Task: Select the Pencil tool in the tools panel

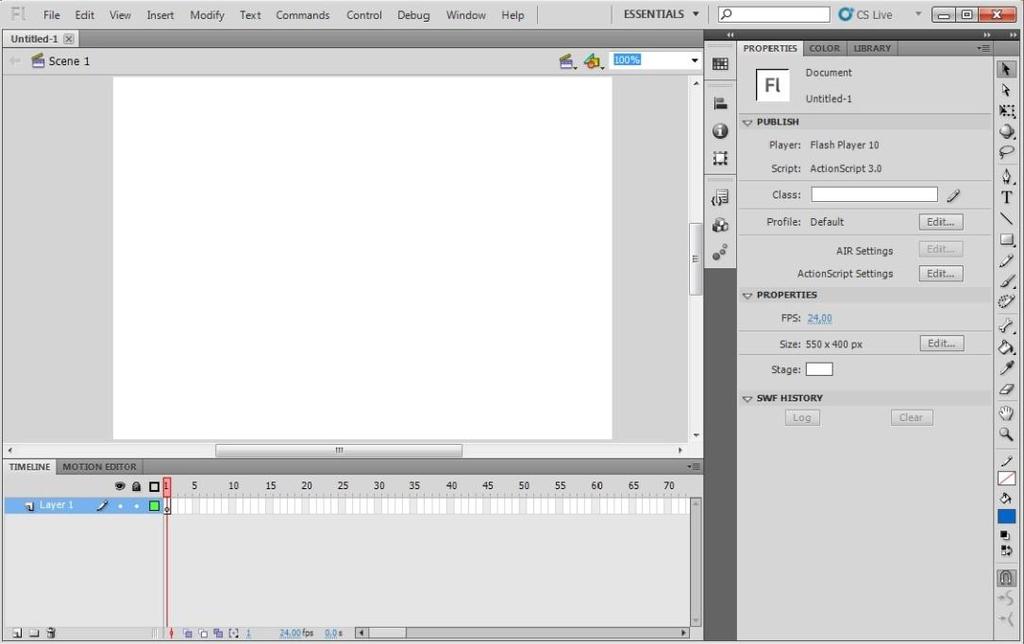Action: (1006, 261)
